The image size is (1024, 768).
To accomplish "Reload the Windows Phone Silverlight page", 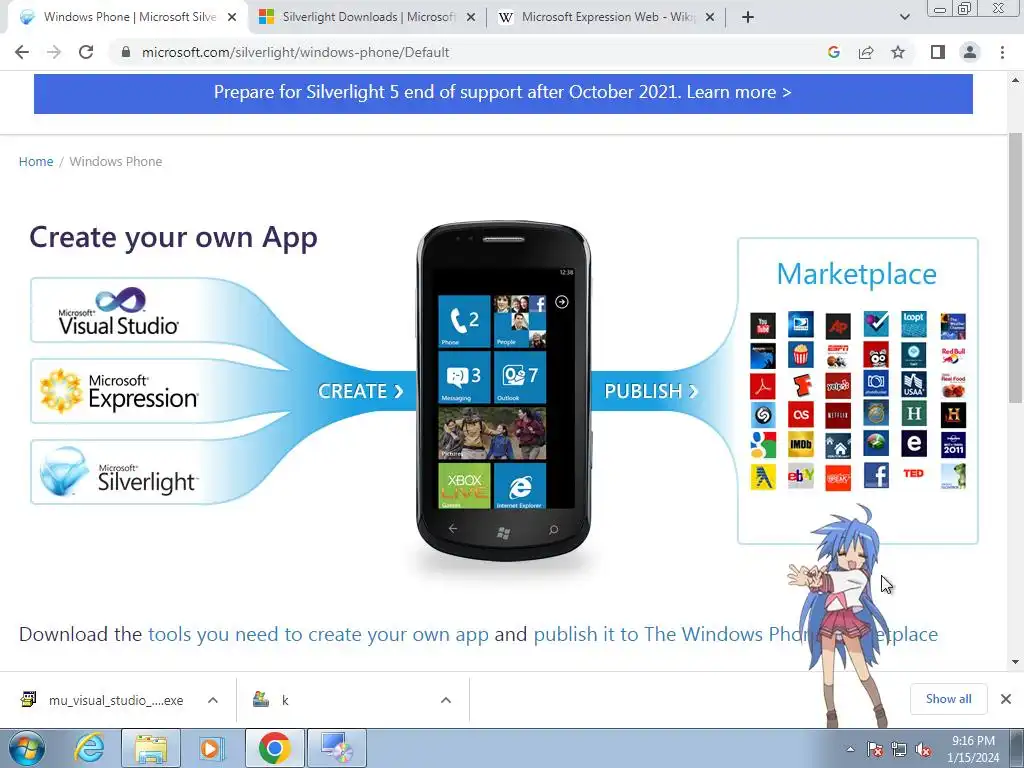I will 86,52.
